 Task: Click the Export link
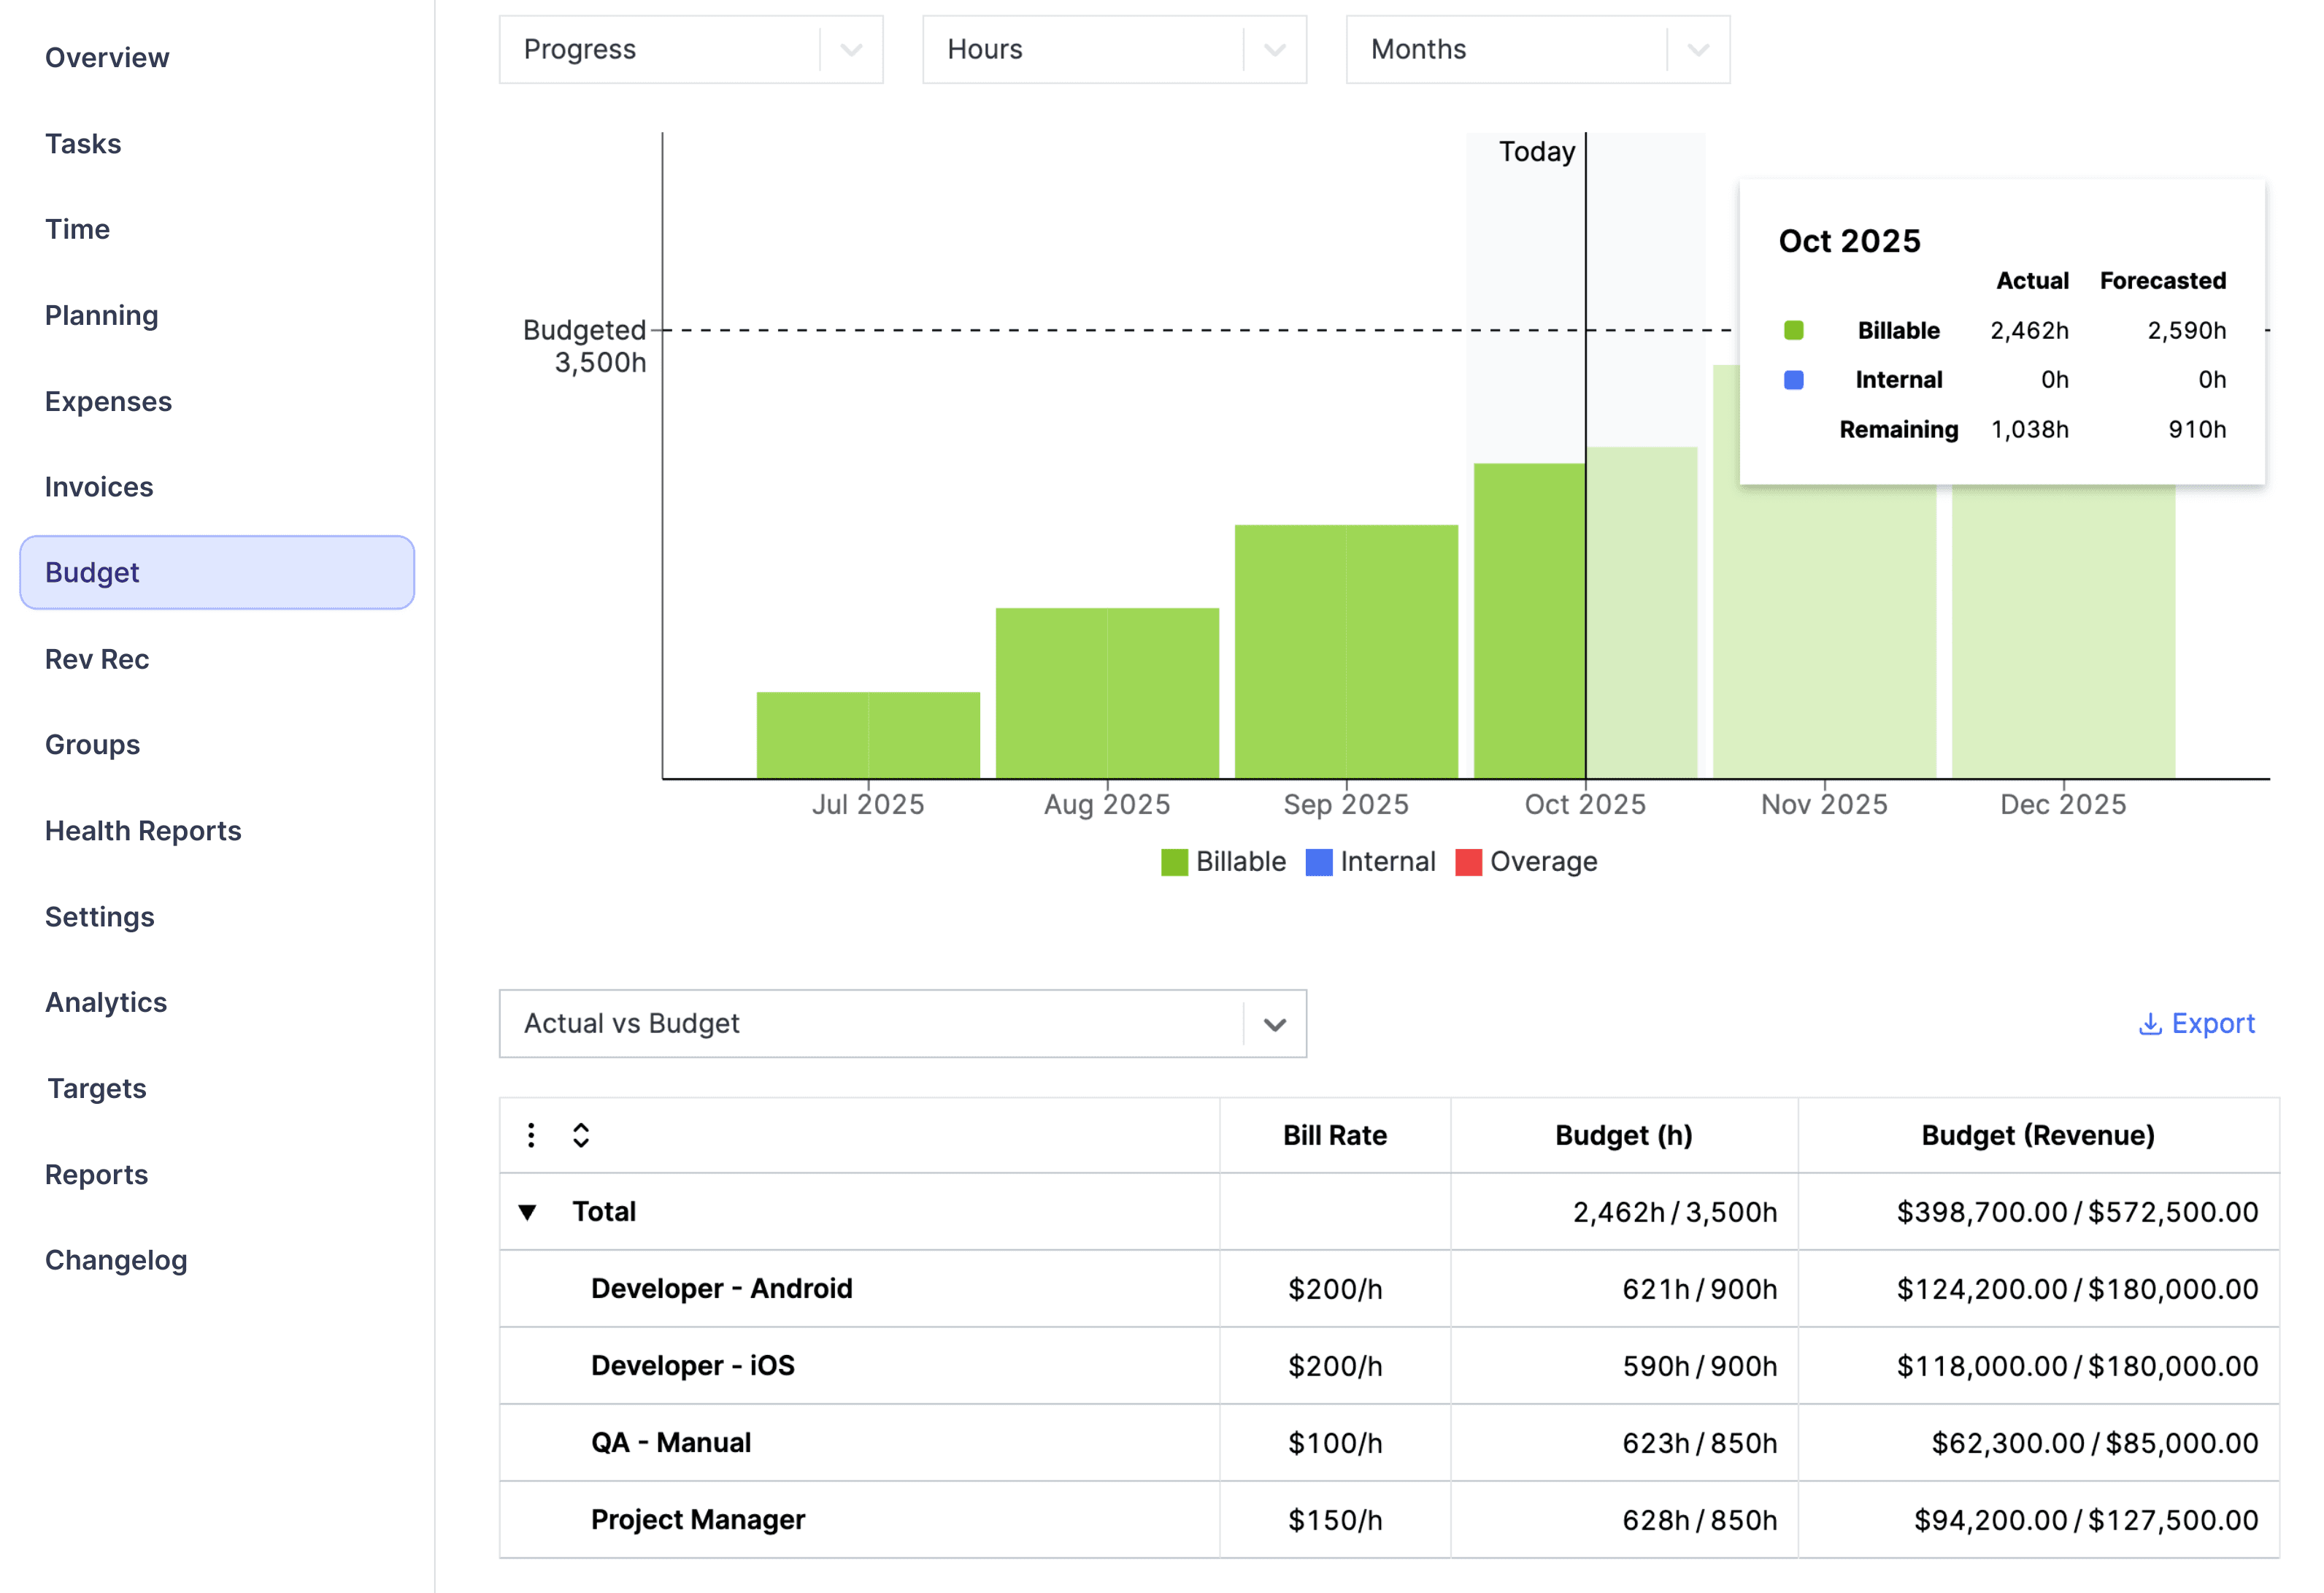tap(2212, 1024)
